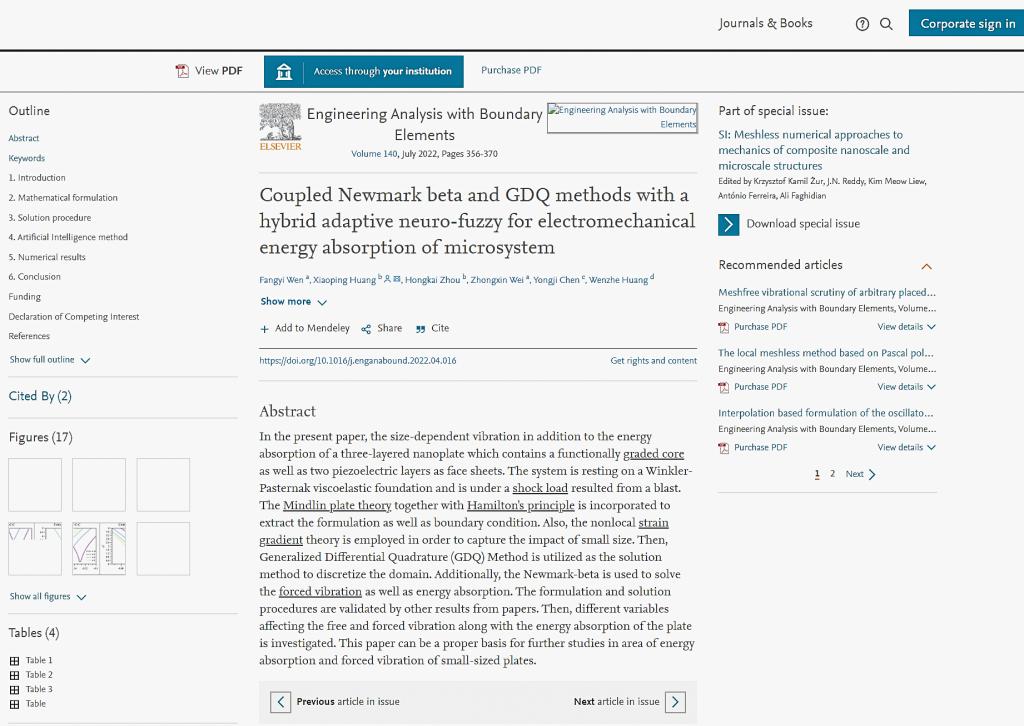
Task: Collapse the Recommended articles section
Action: (926, 266)
